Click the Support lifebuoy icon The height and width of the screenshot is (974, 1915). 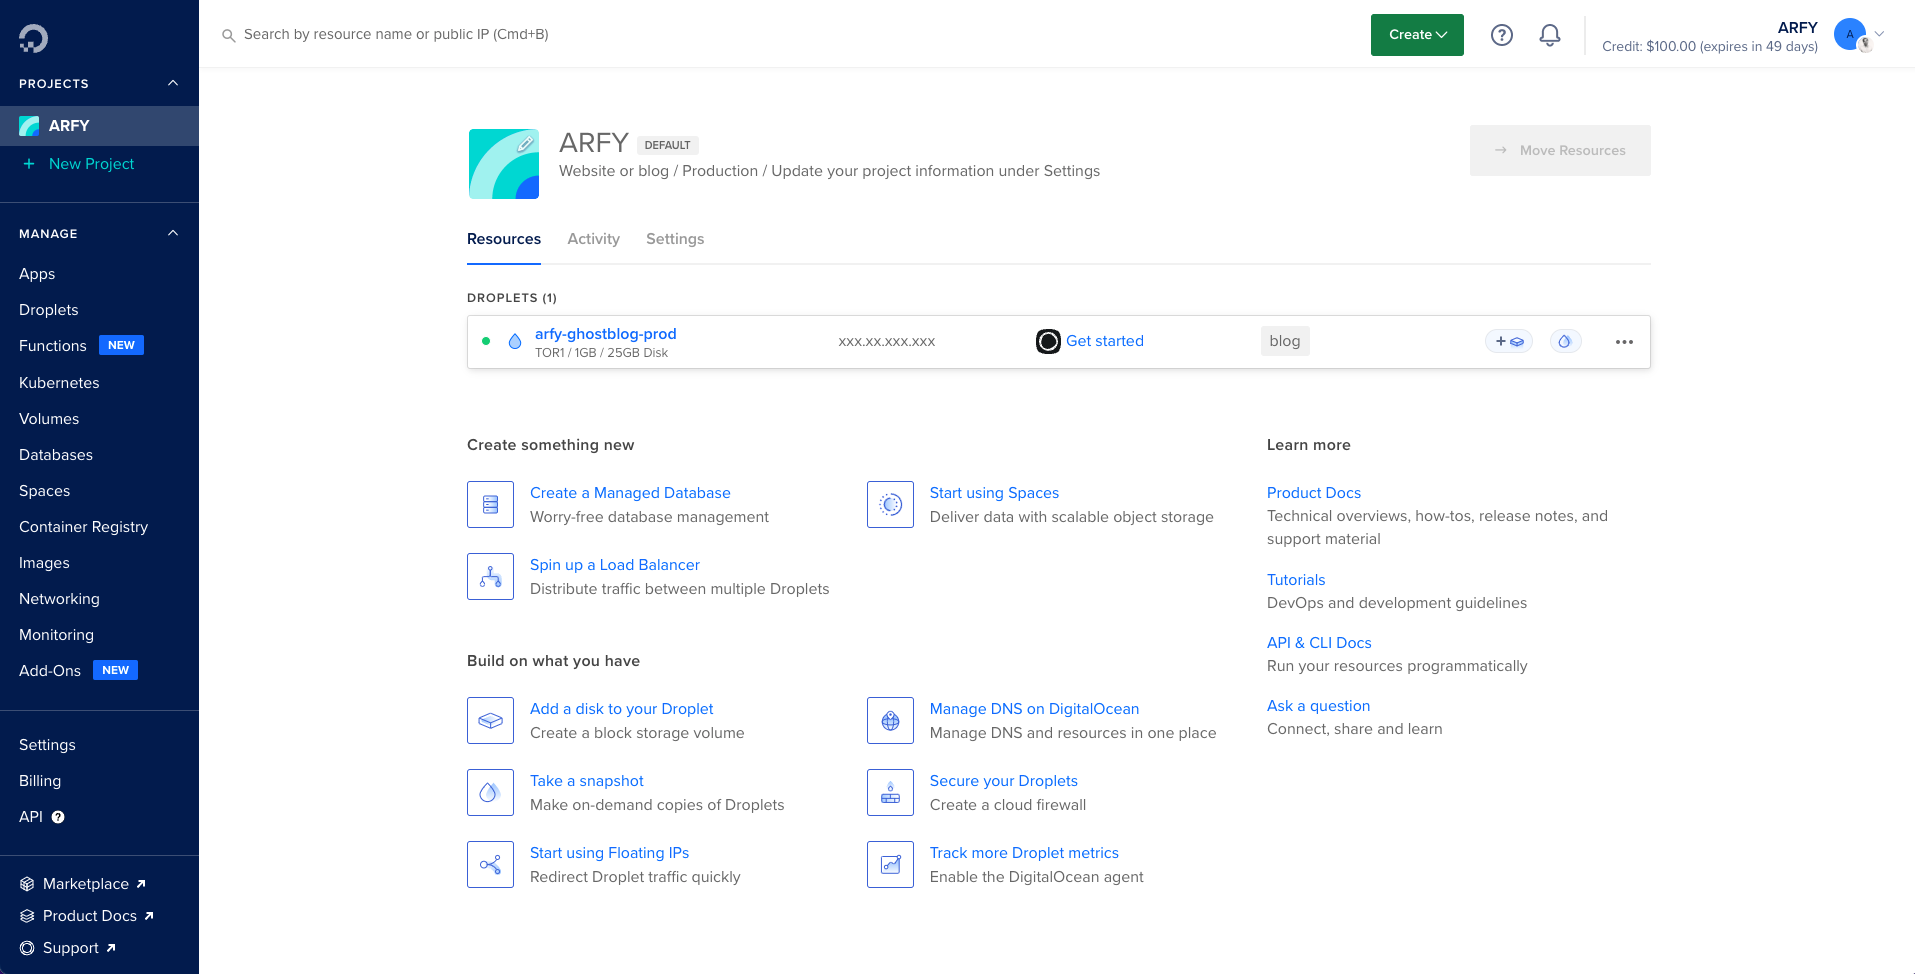click(x=27, y=948)
